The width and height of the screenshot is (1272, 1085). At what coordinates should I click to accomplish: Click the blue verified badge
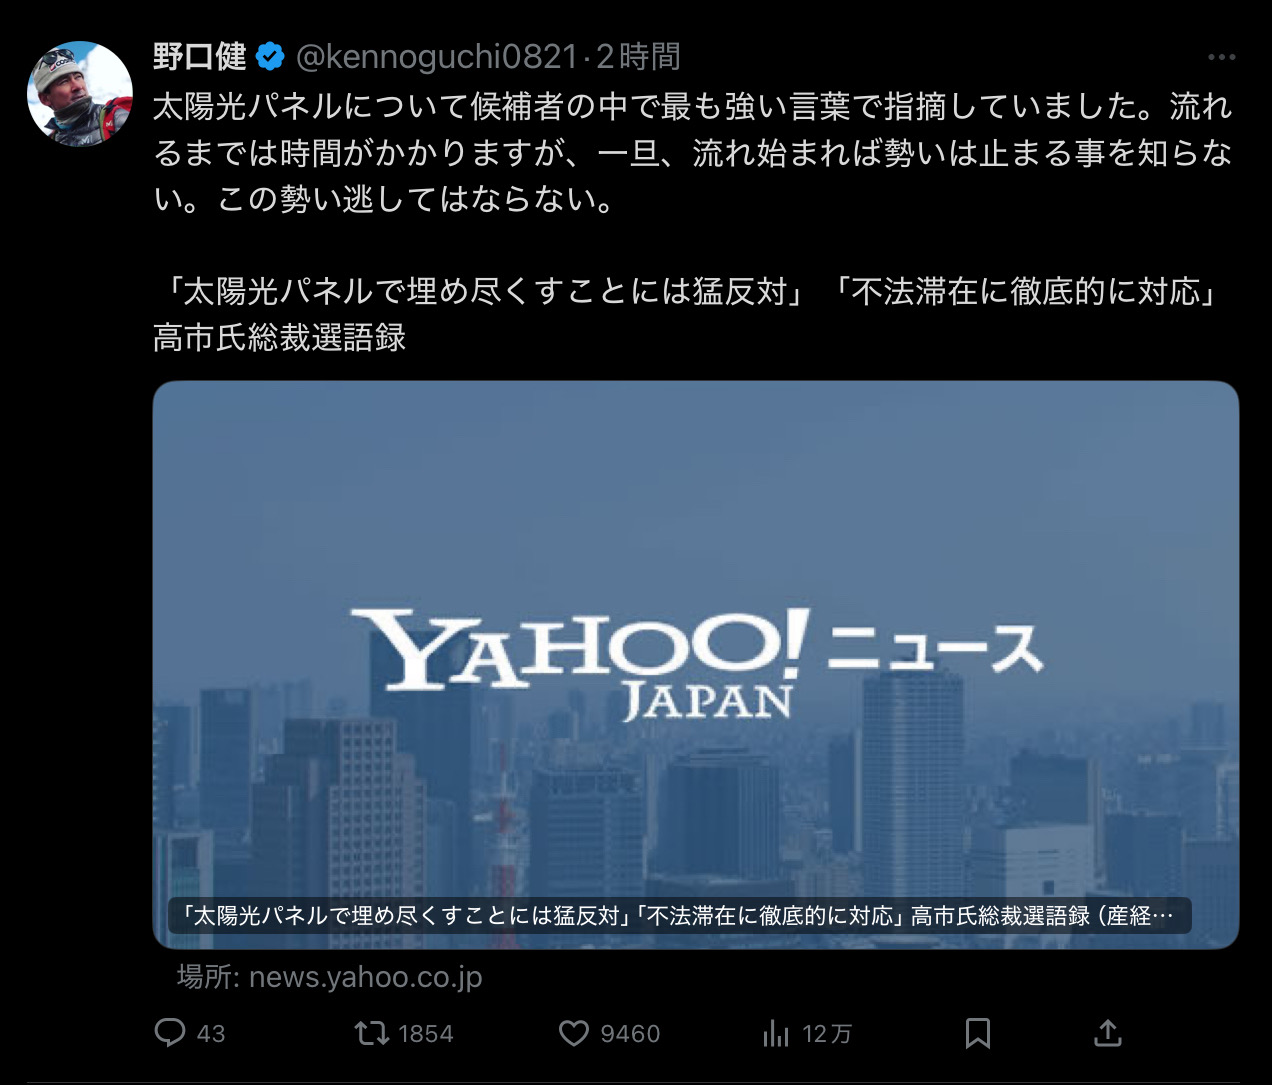270,57
